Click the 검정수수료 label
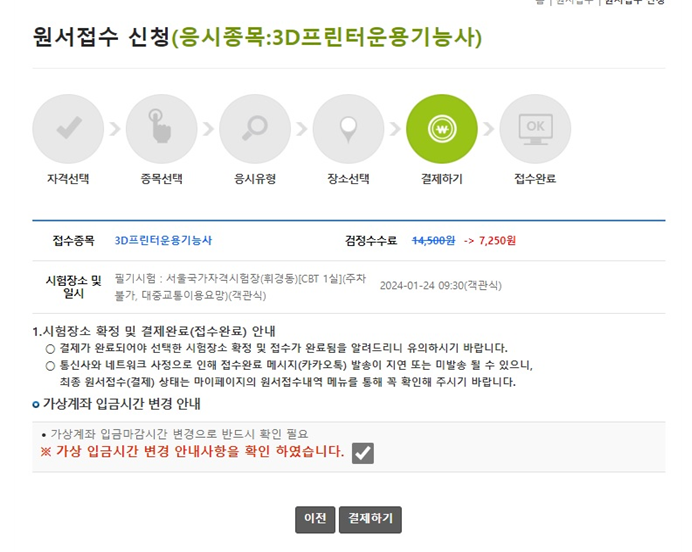This screenshot has width=692, height=552. tap(371, 240)
